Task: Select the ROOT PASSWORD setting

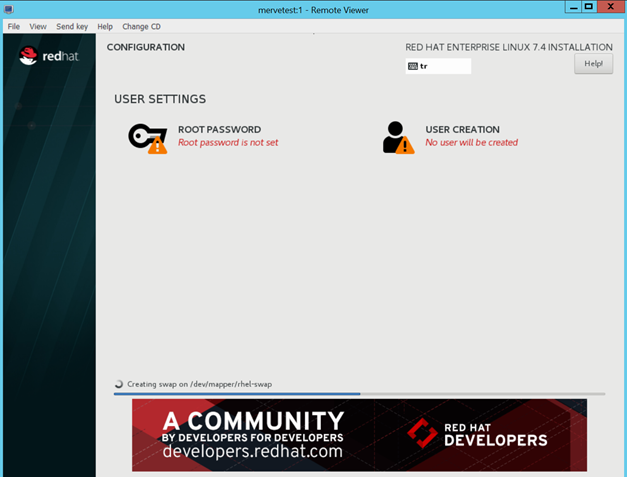Action: coord(203,138)
